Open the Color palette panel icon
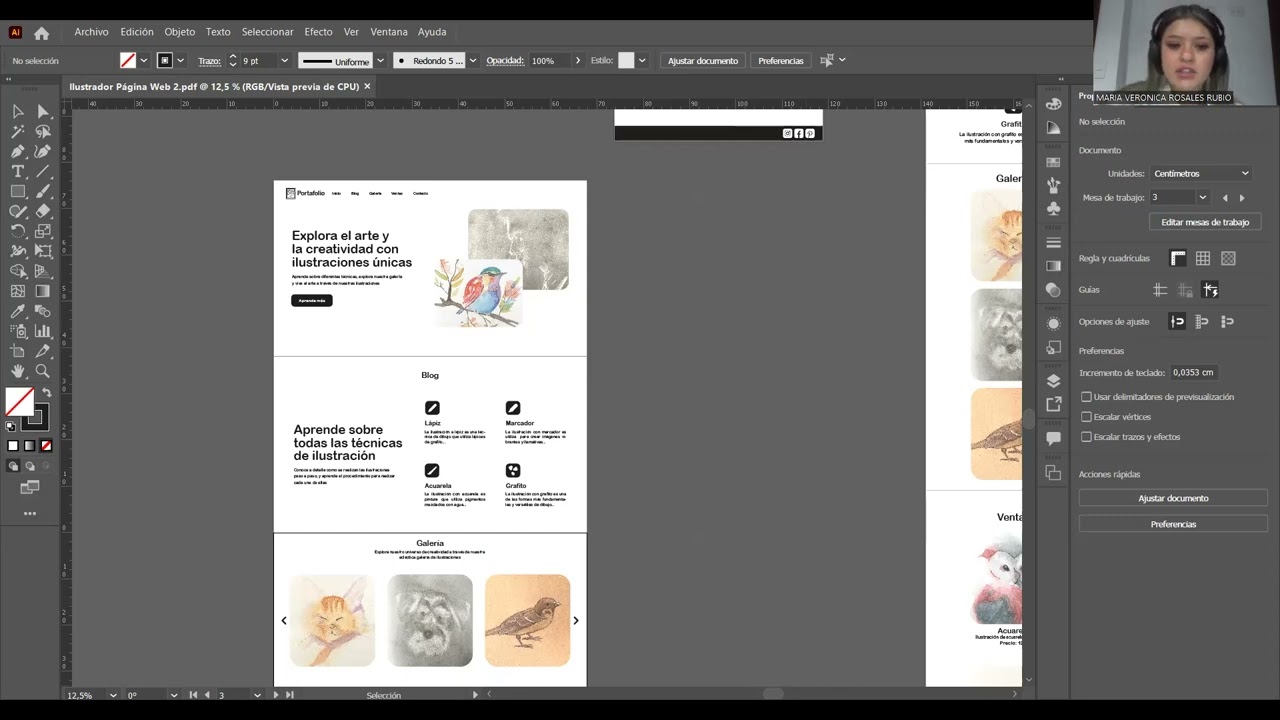Image resolution: width=1280 pixels, height=720 pixels. (x=1053, y=104)
